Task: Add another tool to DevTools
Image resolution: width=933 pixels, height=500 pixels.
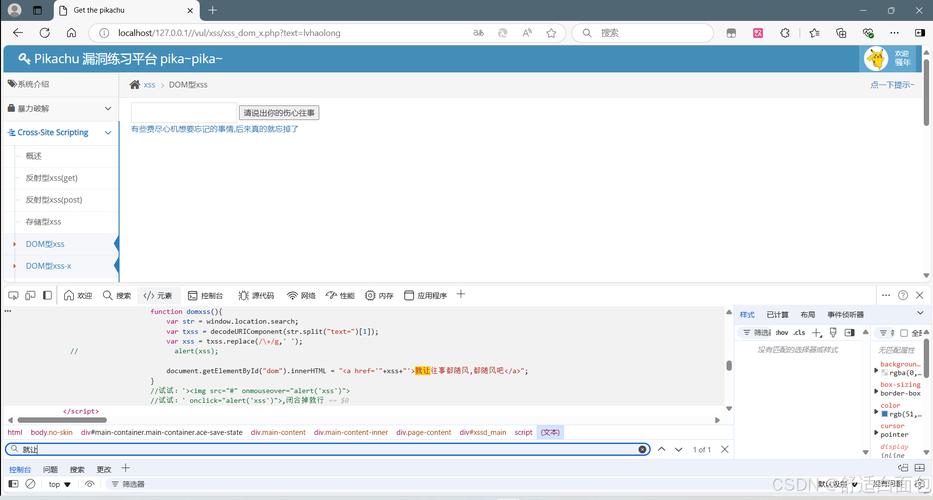Action: tap(461, 295)
